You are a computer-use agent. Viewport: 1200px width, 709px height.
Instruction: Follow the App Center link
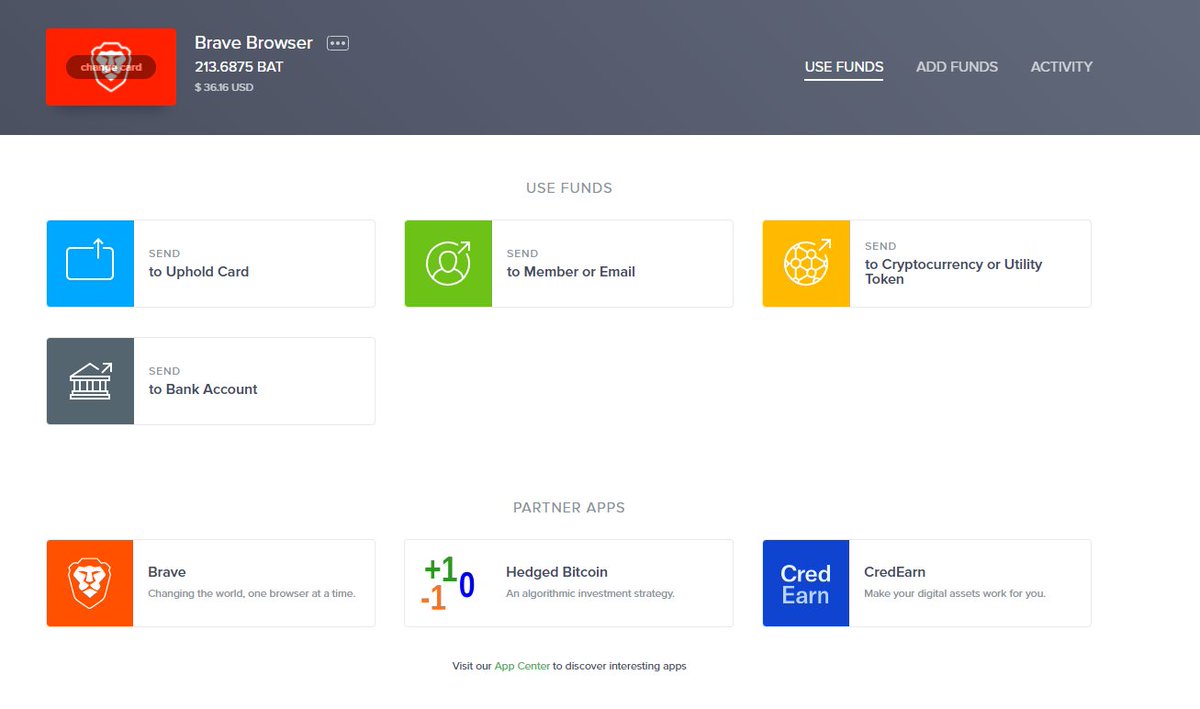[522, 666]
